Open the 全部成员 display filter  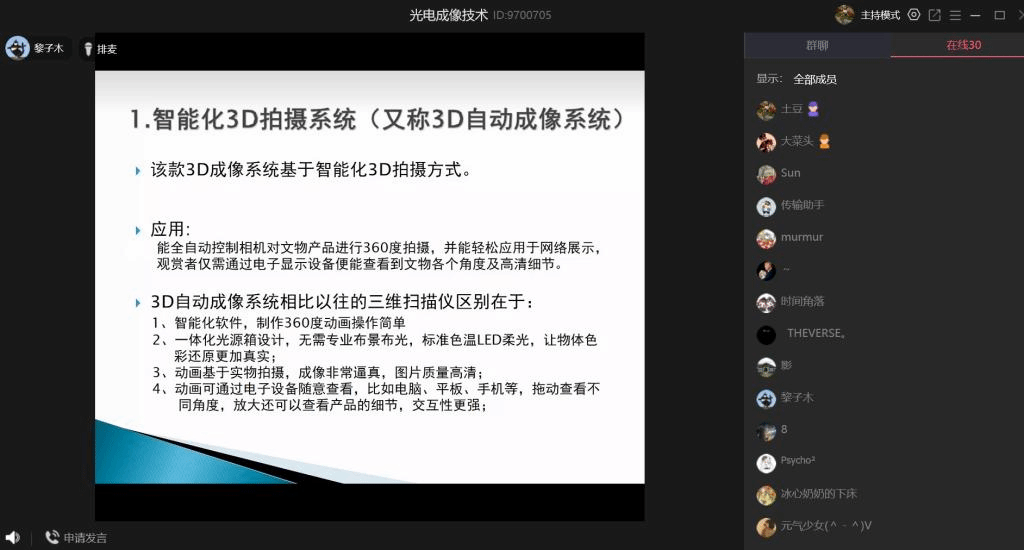click(814, 79)
